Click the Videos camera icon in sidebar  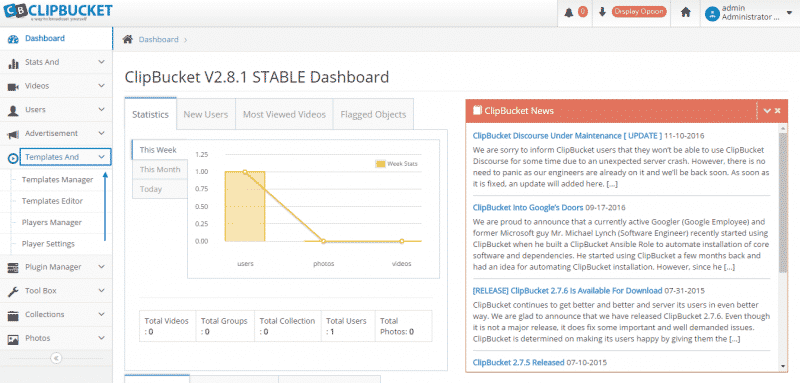coord(13,86)
